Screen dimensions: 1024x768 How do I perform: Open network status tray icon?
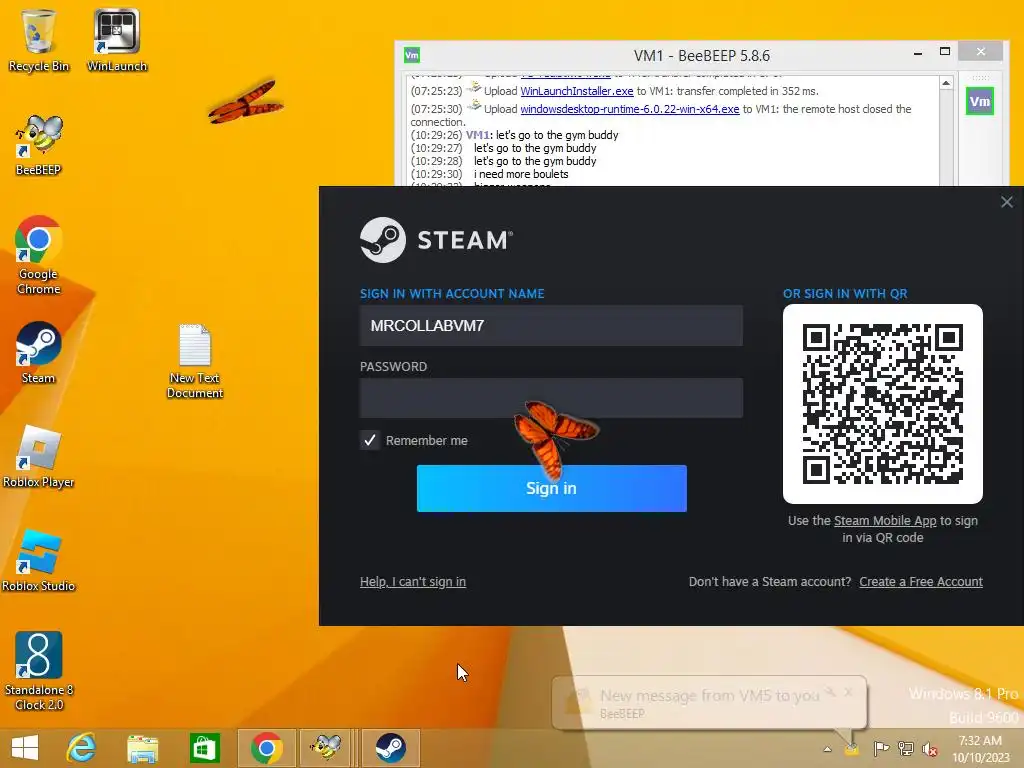(x=906, y=749)
